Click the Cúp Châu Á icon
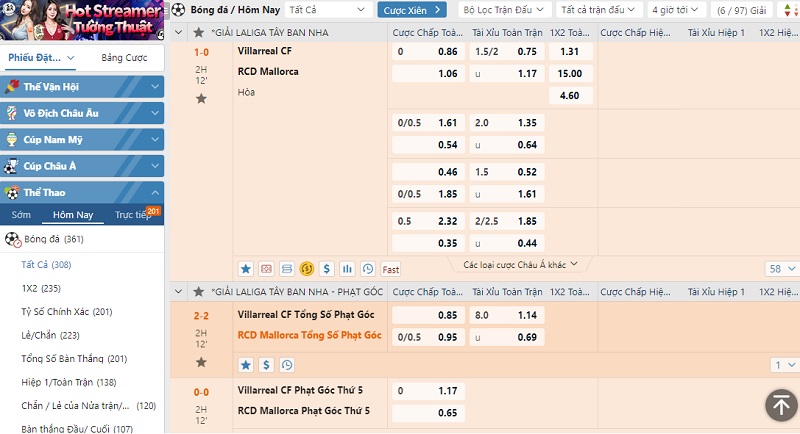This screenshot has width=800, height=434. 12,166
